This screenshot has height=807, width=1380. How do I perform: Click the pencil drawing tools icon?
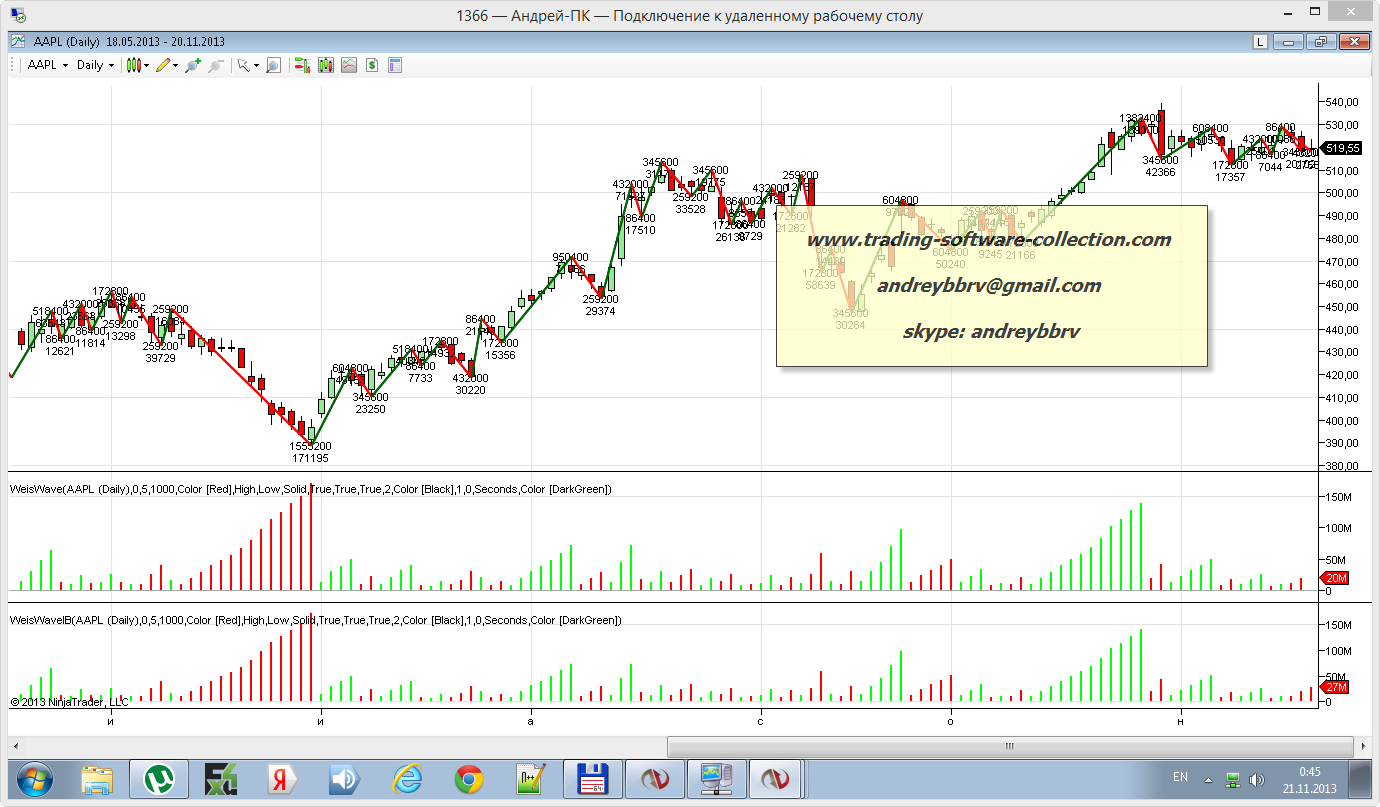tap(162, 65)
